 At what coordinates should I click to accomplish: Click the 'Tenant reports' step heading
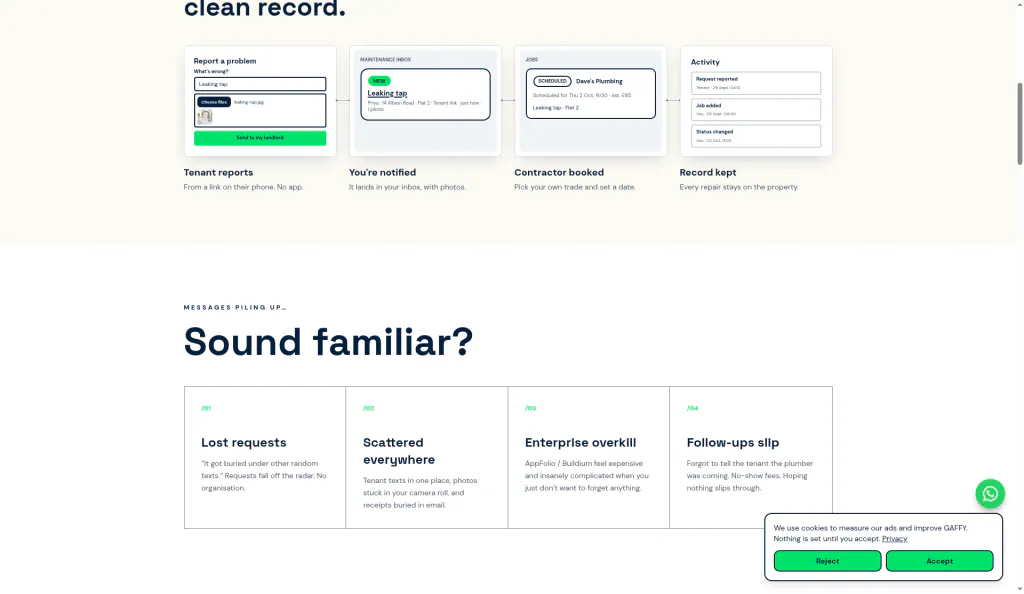tap(218, 172)
